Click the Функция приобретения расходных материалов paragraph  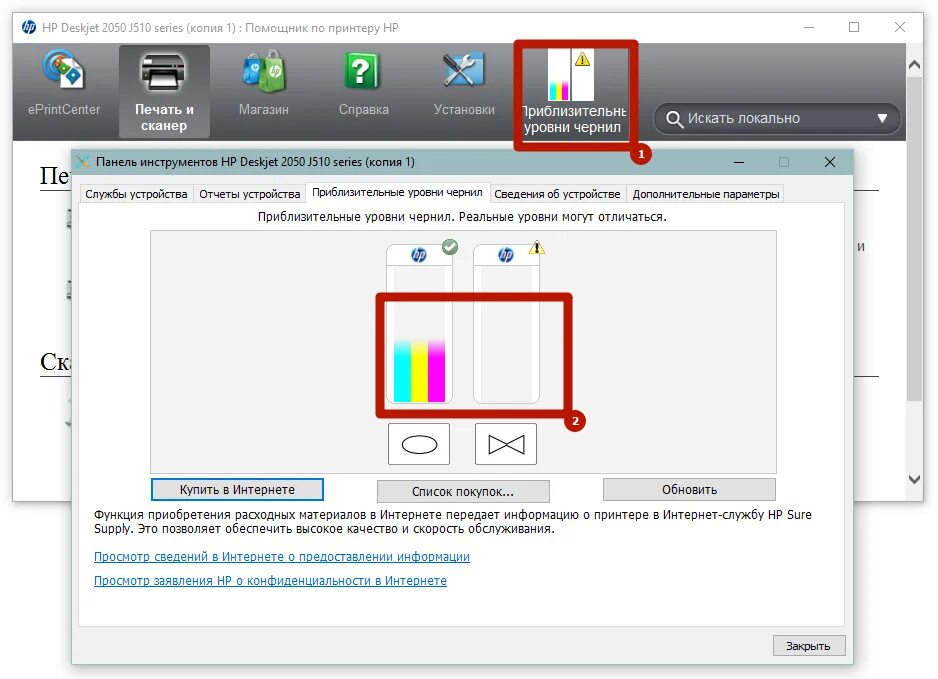pyautogui.click(x=453, y=522)
